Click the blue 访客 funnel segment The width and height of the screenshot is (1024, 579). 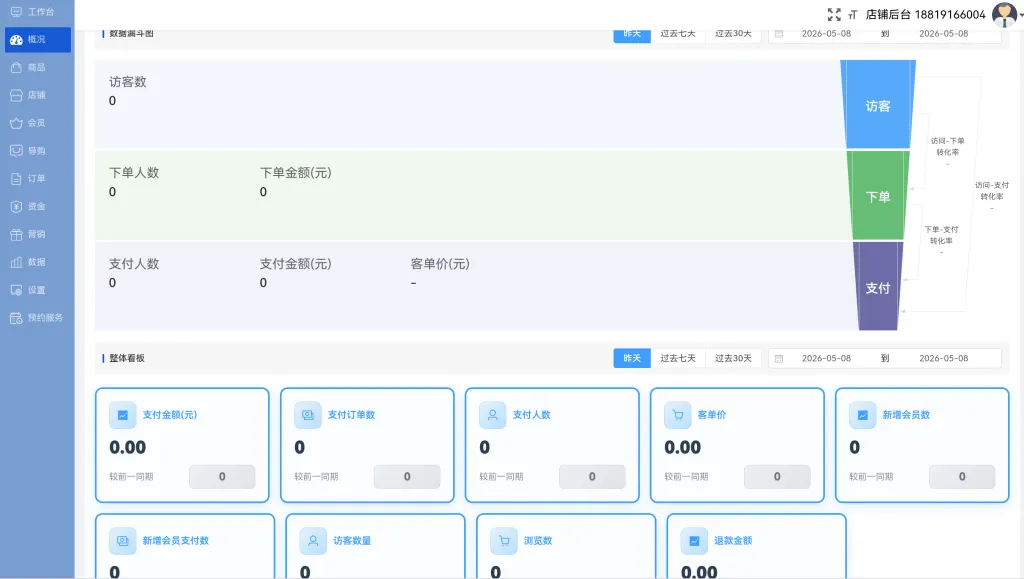878,104
